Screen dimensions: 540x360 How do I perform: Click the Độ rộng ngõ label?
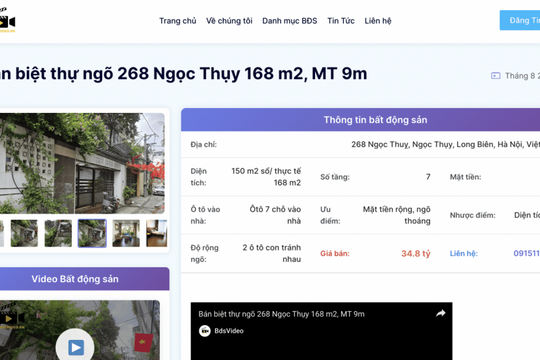(x=205, y=253)
